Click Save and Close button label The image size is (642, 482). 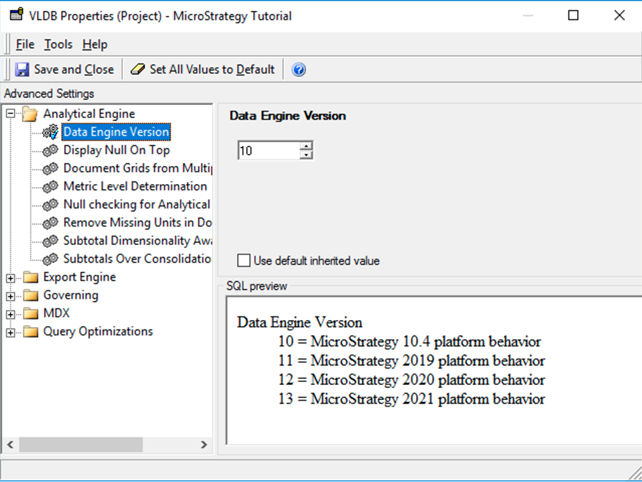(x=74, y=70)
